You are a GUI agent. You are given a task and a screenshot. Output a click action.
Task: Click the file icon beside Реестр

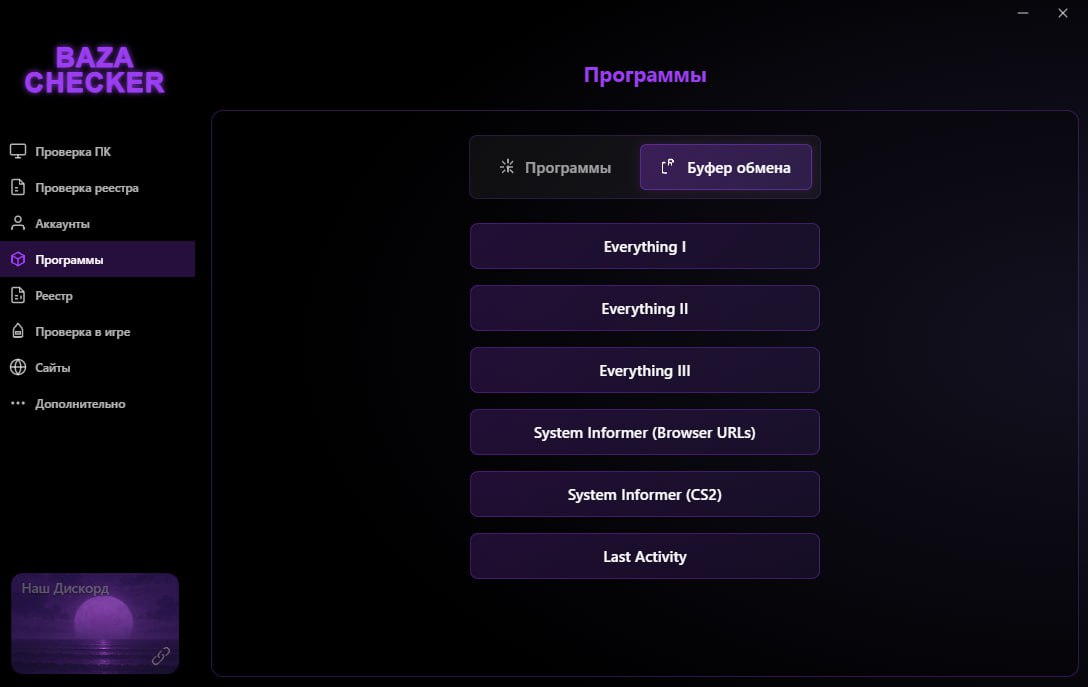tap(18, 296)
